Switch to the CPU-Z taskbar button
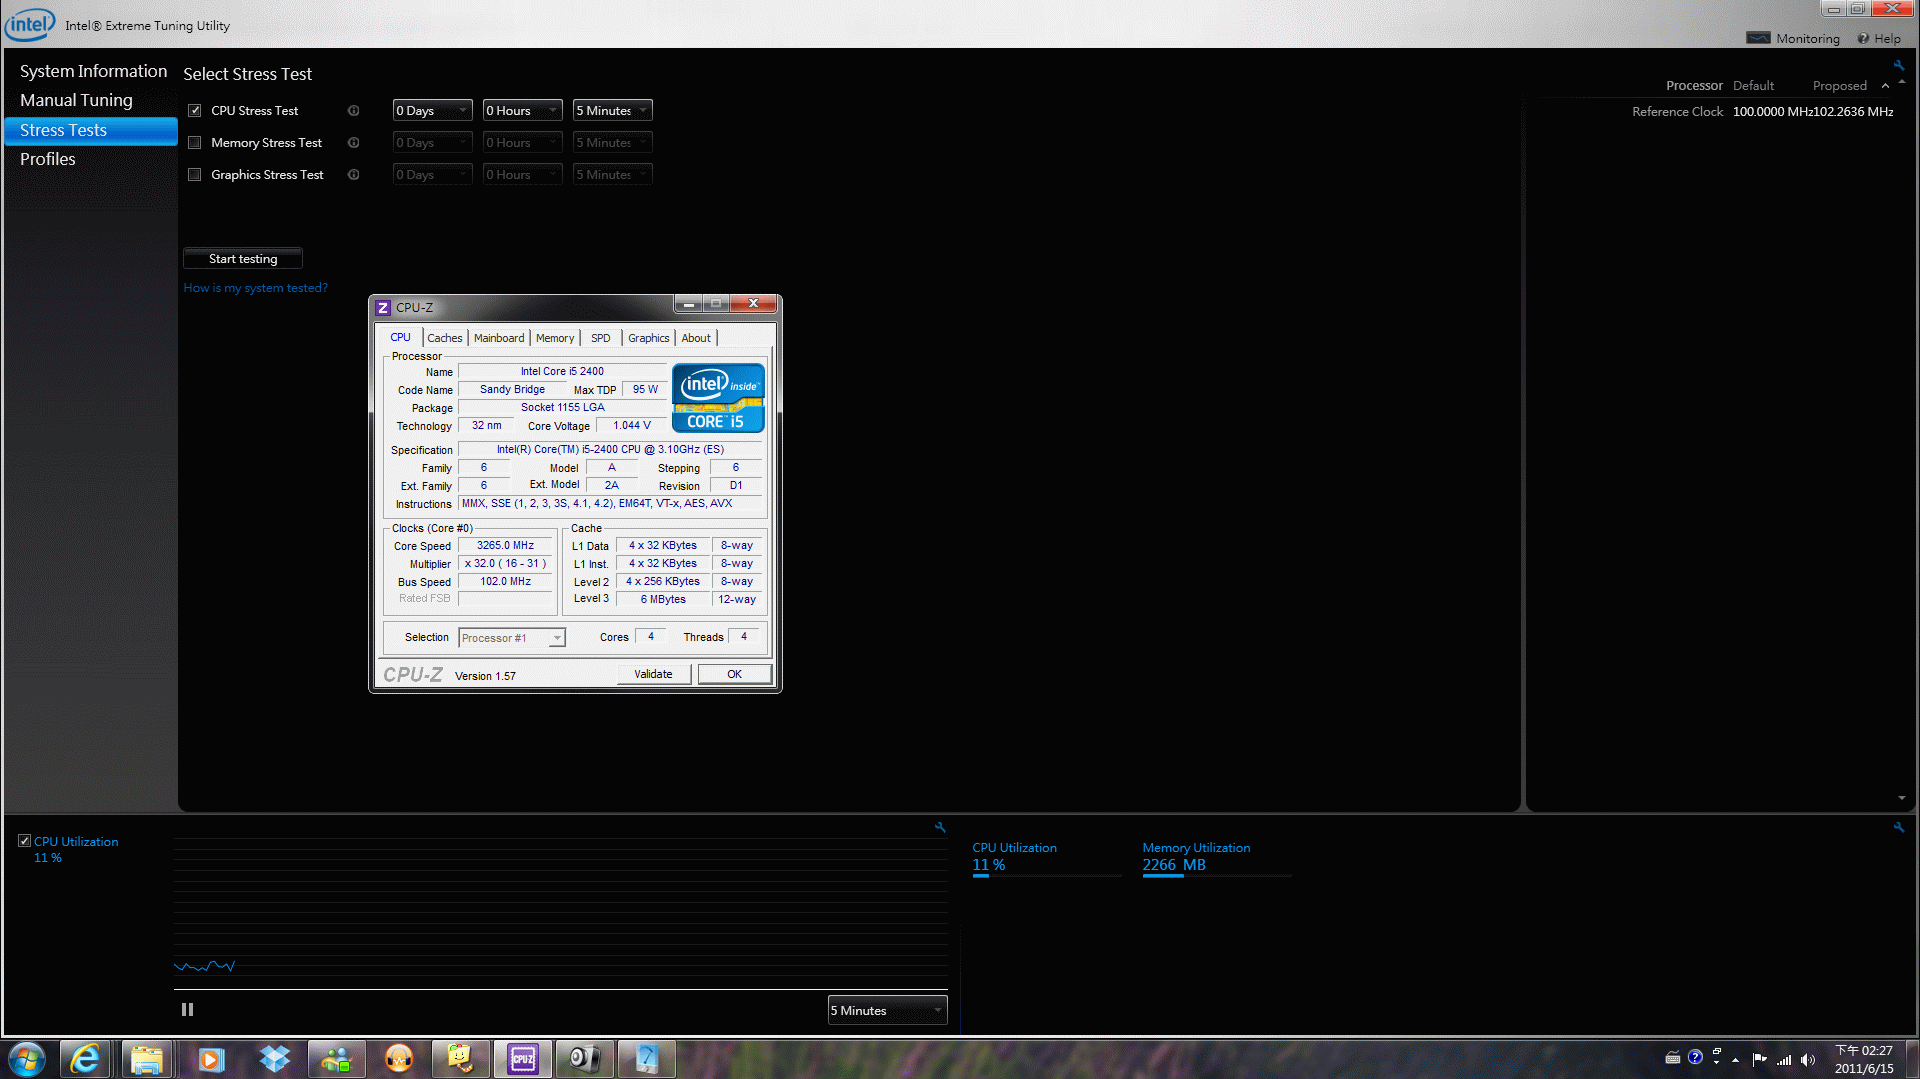This screenshot has height=1079, width=1920. (523, 1059)
